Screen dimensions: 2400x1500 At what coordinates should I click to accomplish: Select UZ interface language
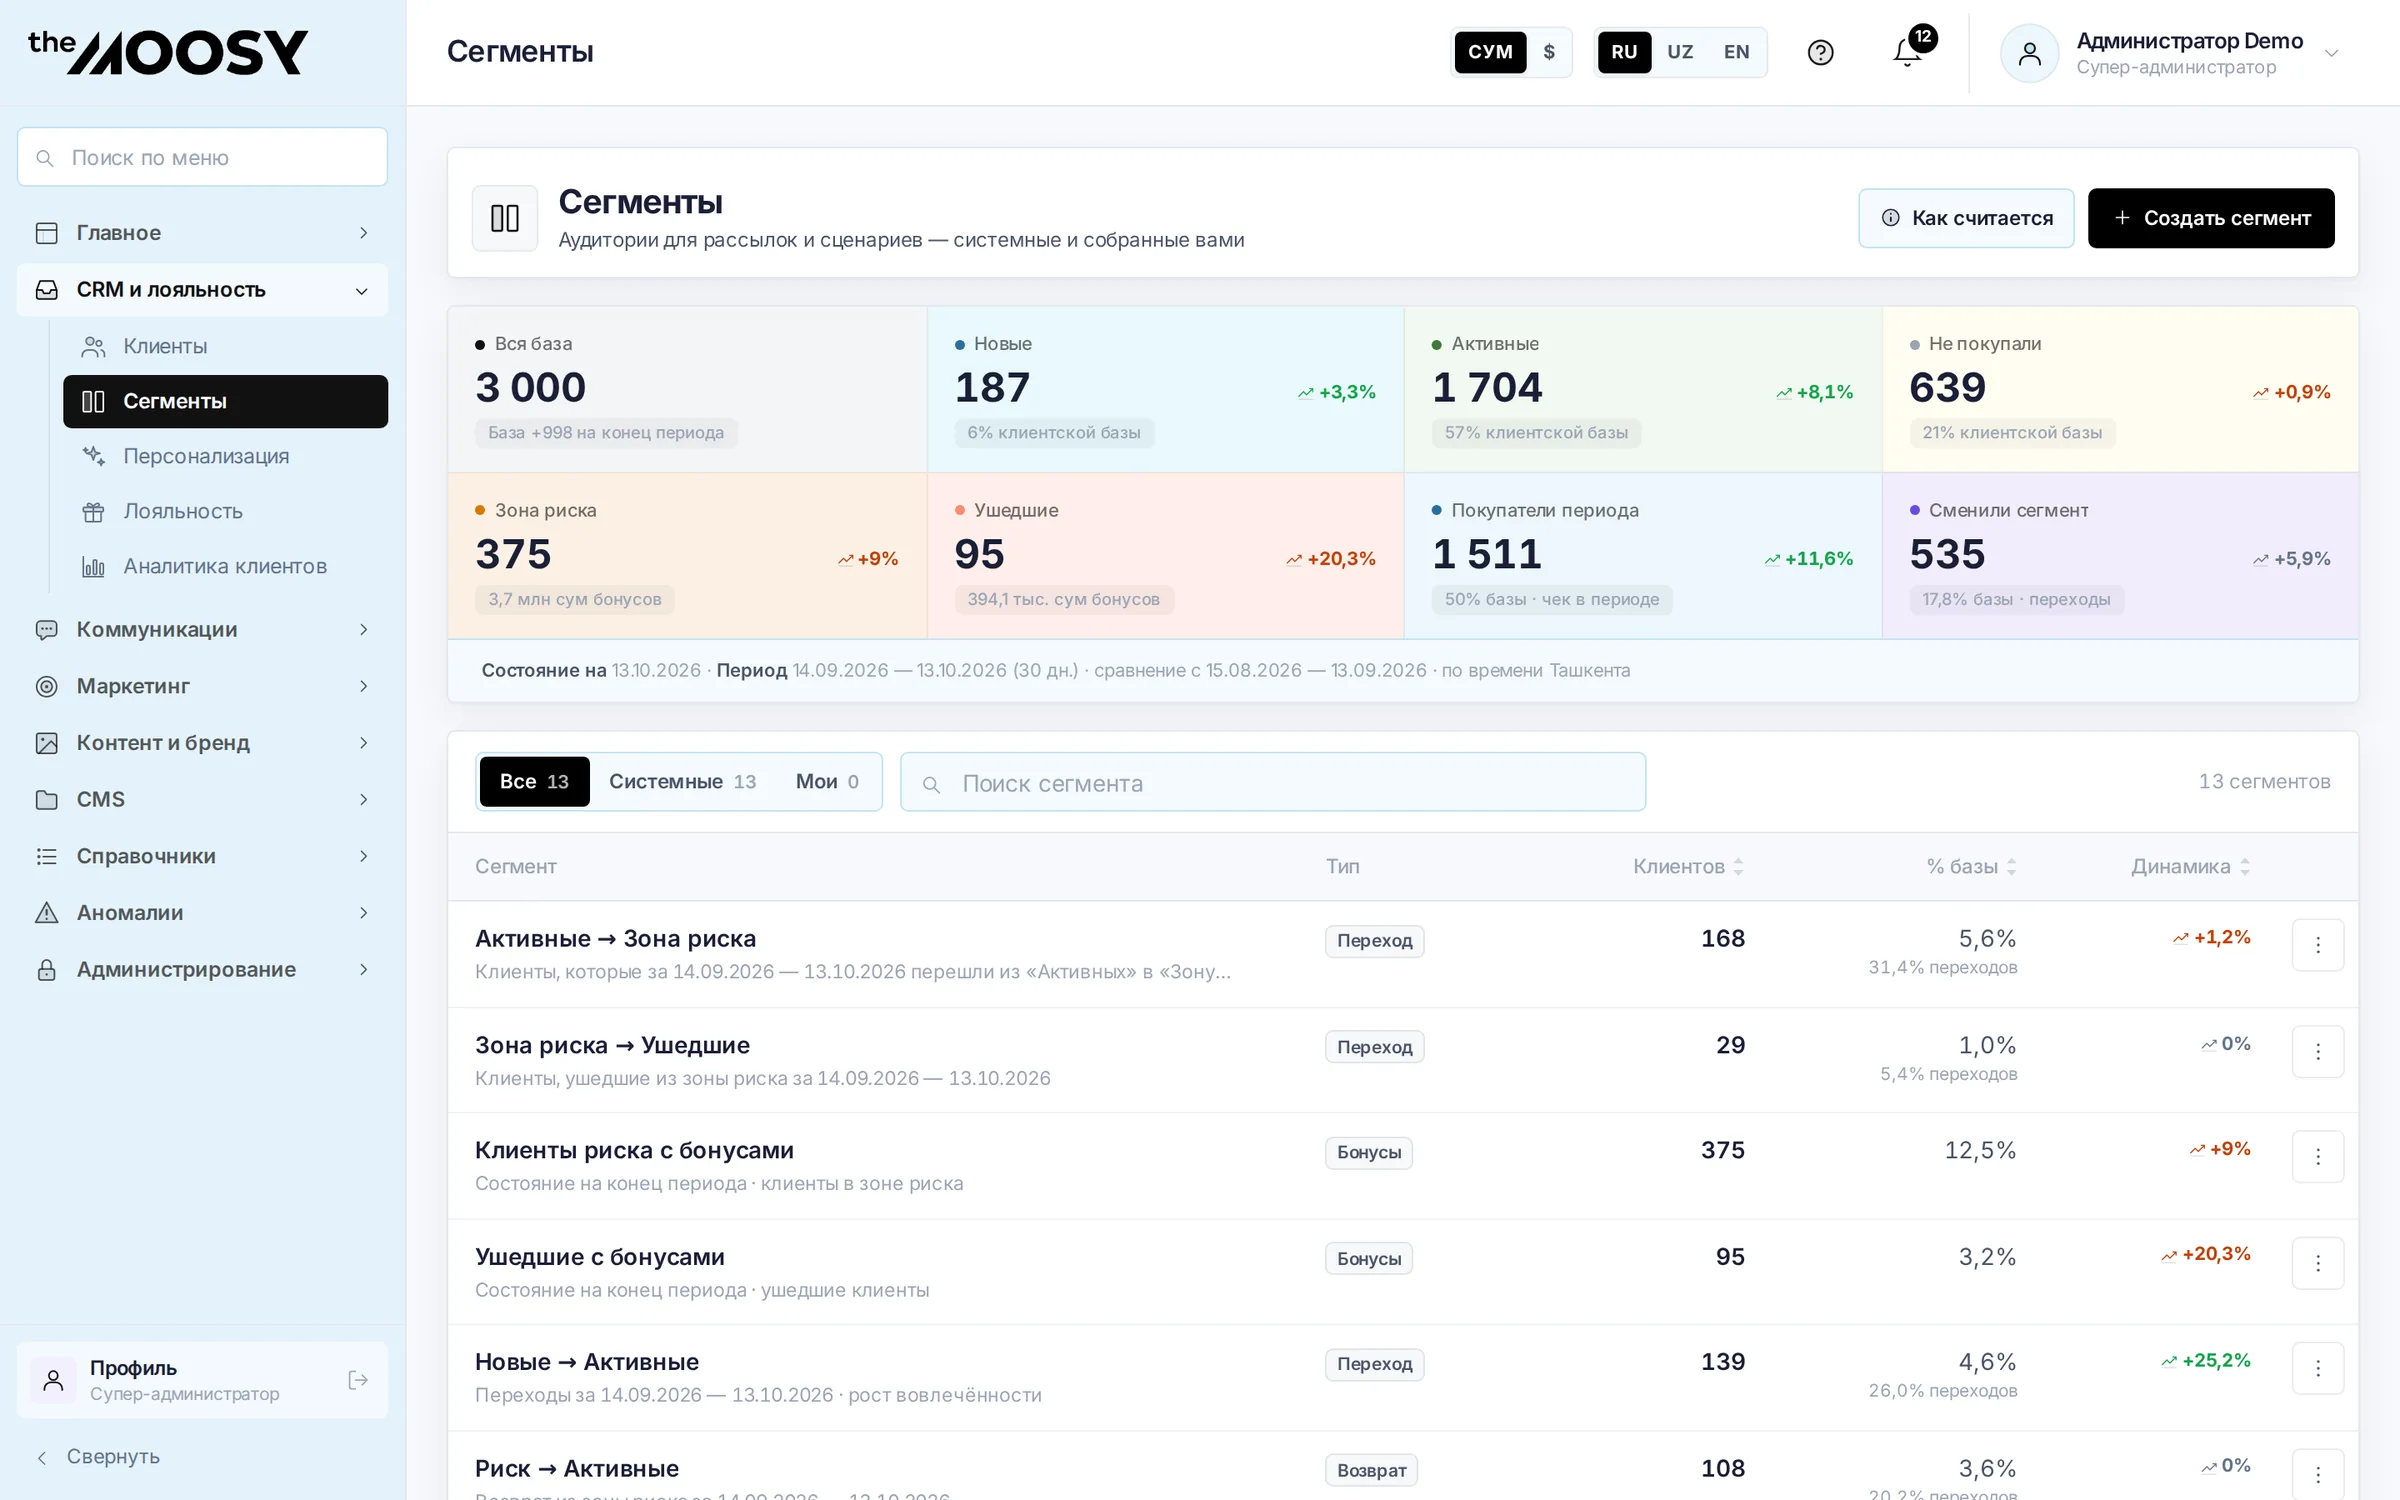click(1680, 52)
